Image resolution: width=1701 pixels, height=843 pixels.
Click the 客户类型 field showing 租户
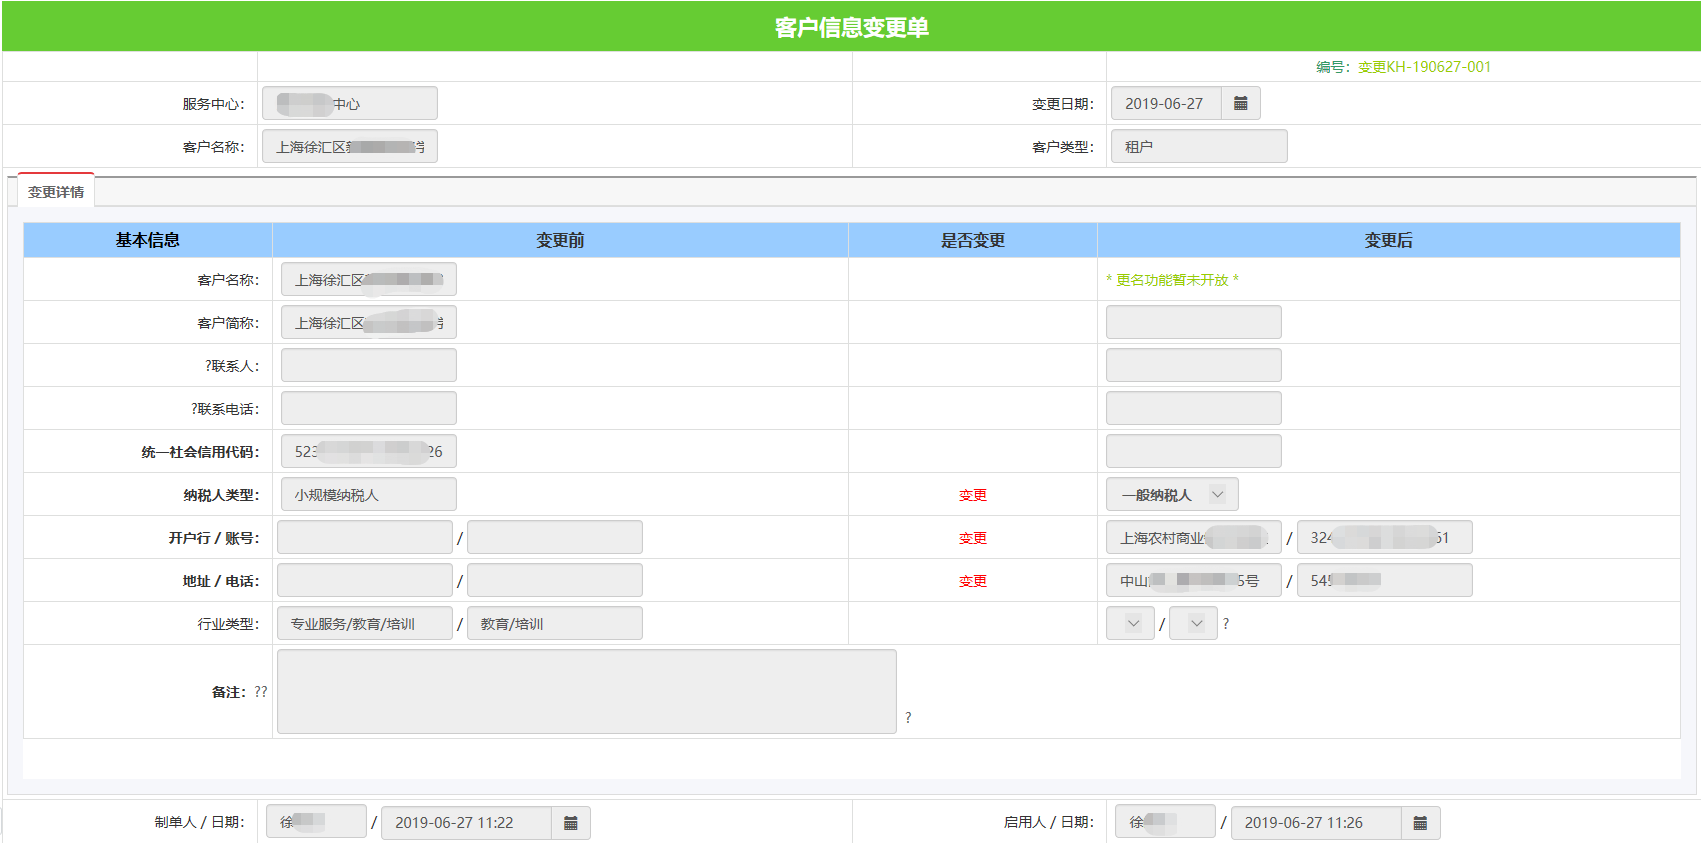1198,147
